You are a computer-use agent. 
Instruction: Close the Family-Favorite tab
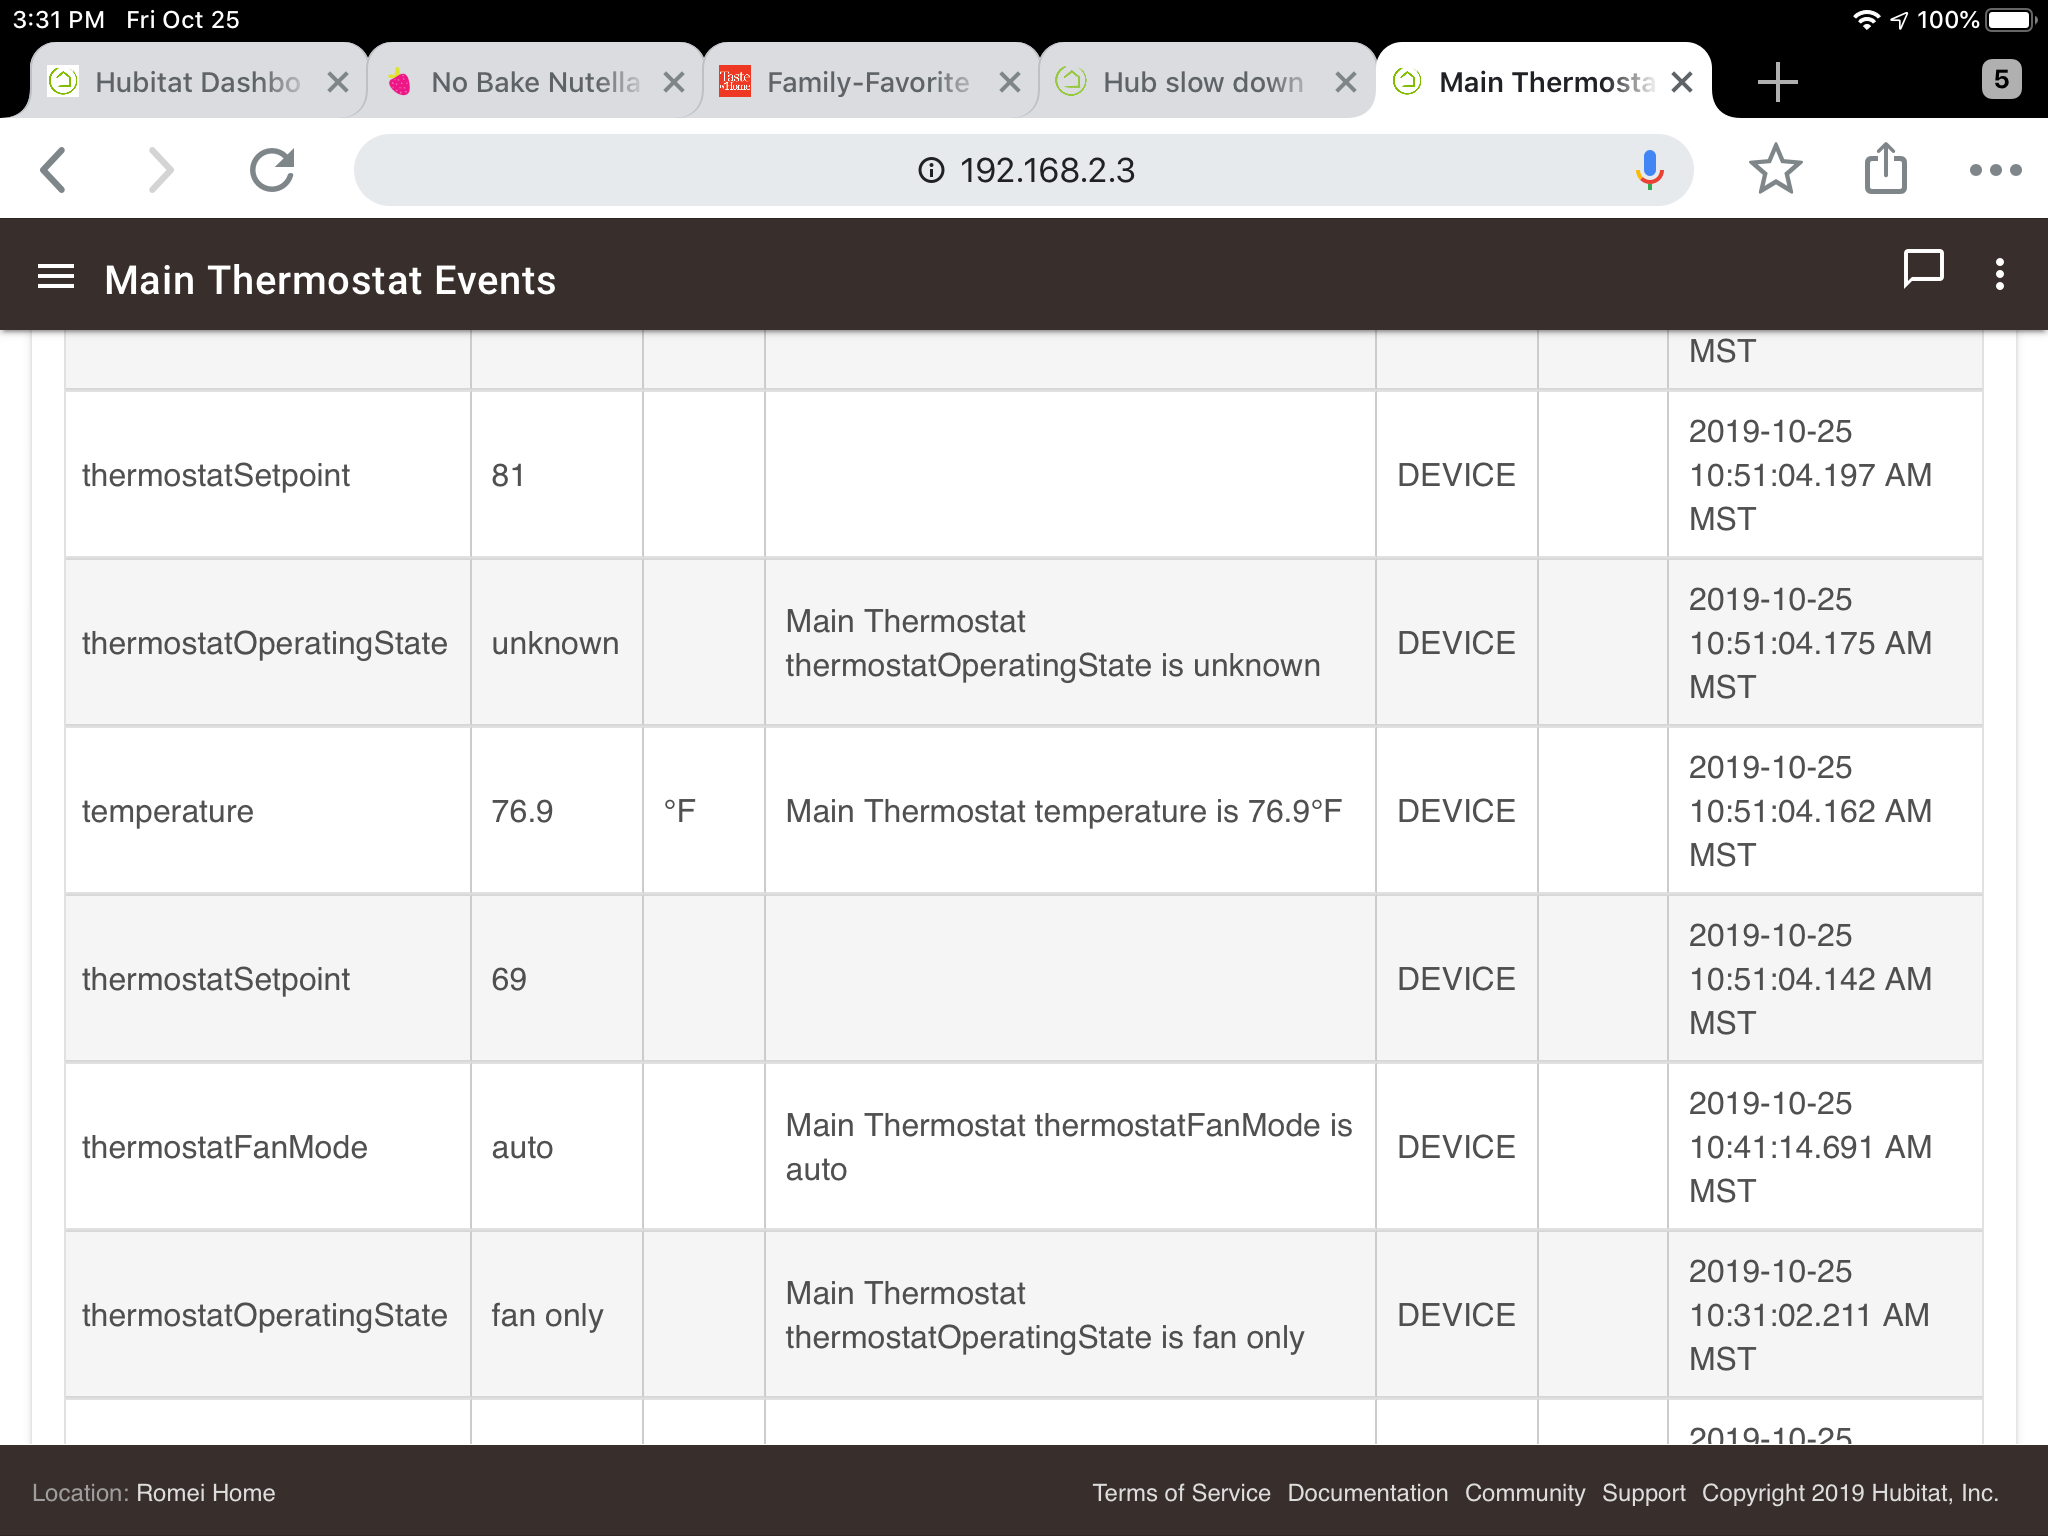1010,82
